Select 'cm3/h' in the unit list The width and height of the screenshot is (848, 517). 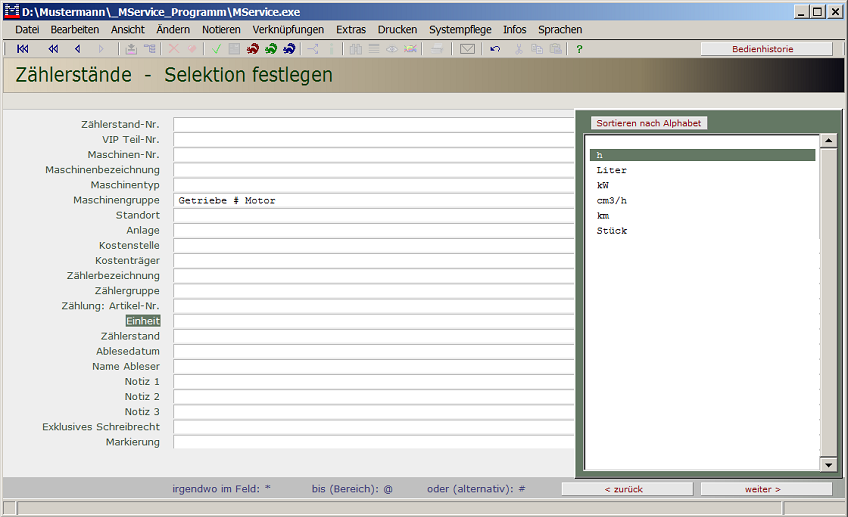pyautogui.click(x=612, y=201)
